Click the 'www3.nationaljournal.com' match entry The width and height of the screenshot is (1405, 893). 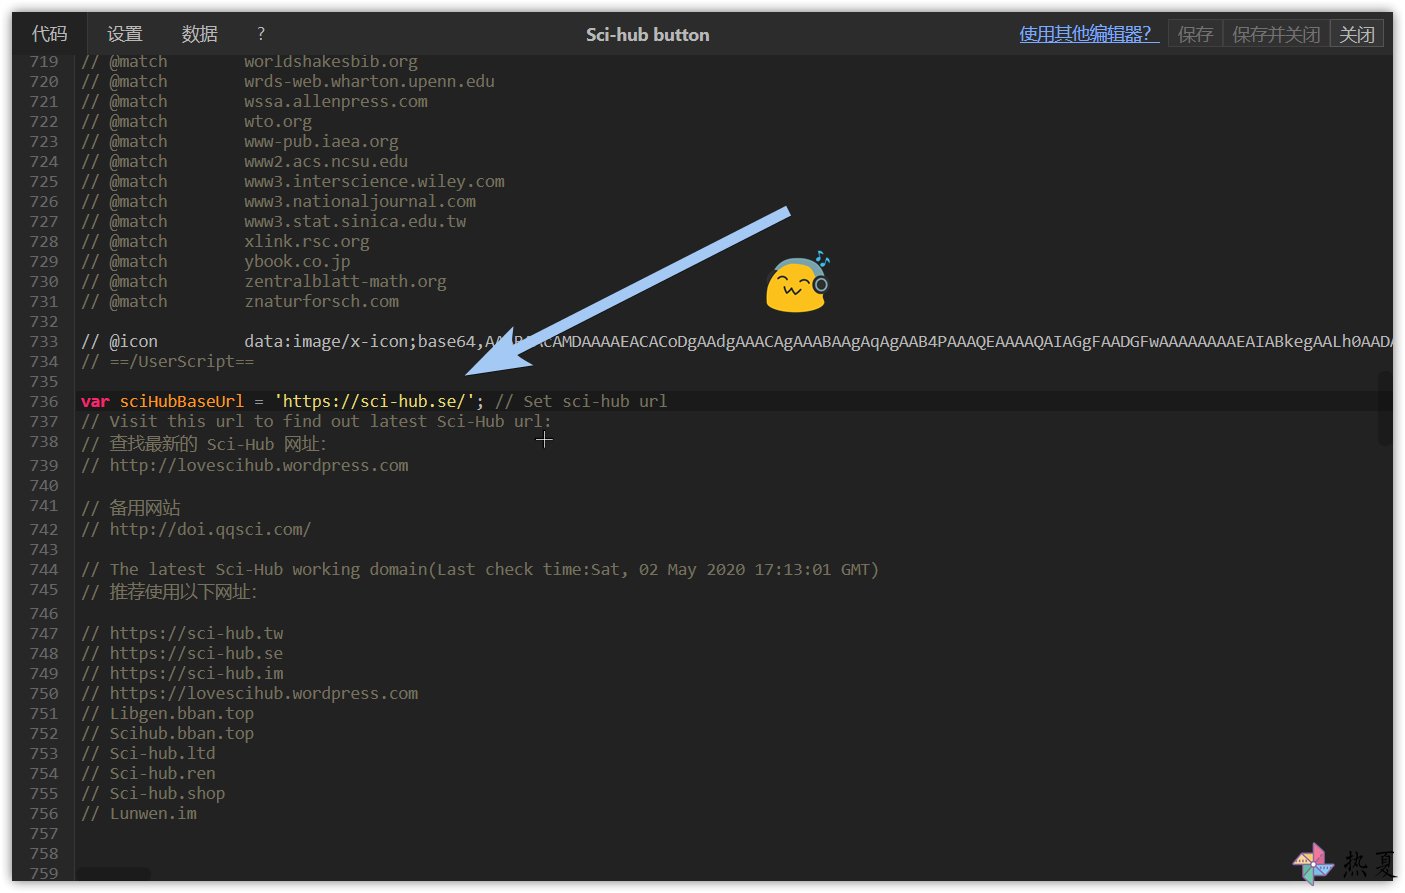[360, 201]
